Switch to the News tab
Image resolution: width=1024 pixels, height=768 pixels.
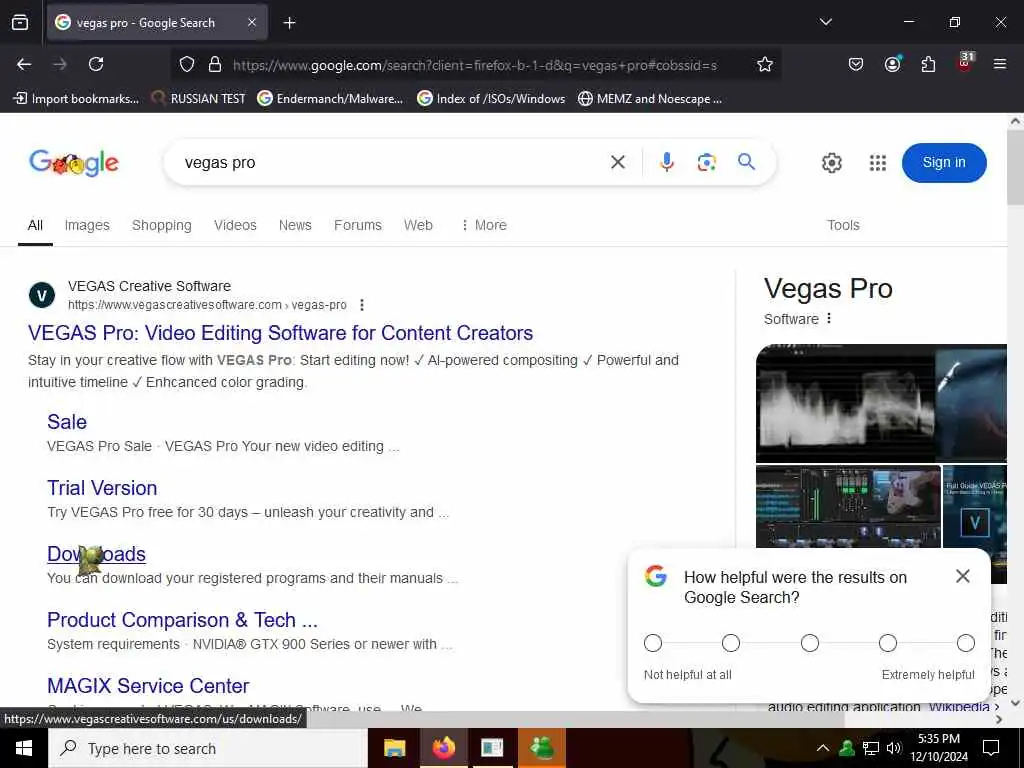pyautogui.click(x=295, y=225)
